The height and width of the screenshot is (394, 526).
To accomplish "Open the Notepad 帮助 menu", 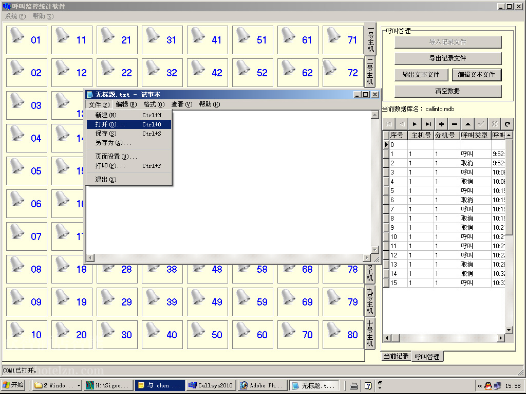I will pyautogui.click(x=209, y=104).
